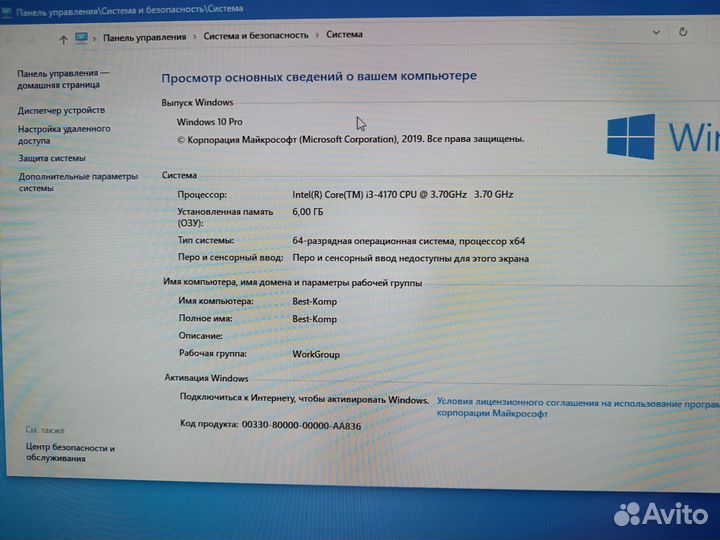Viewport: 720px width, 540px height.
Task: Click the Активация Windows section header
Action: [206, 378]
